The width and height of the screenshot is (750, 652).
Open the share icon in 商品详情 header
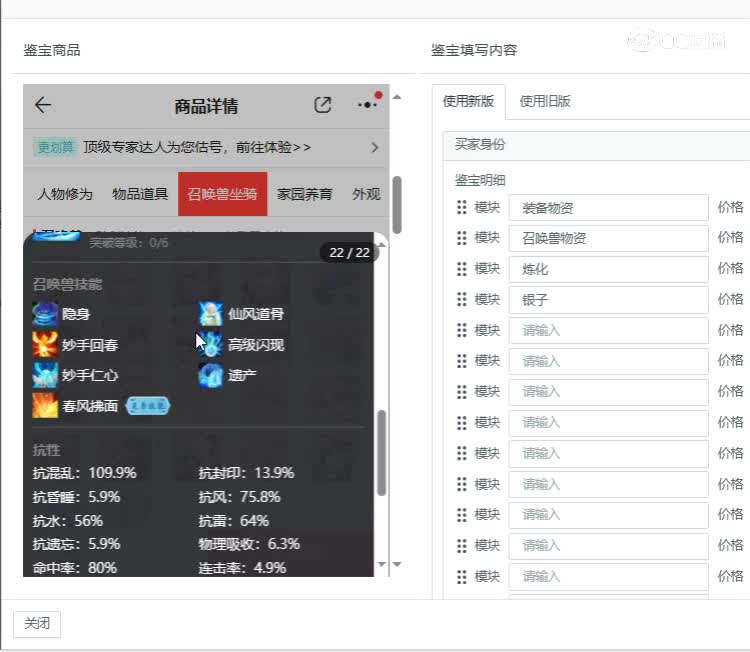[x=323, y=105]
